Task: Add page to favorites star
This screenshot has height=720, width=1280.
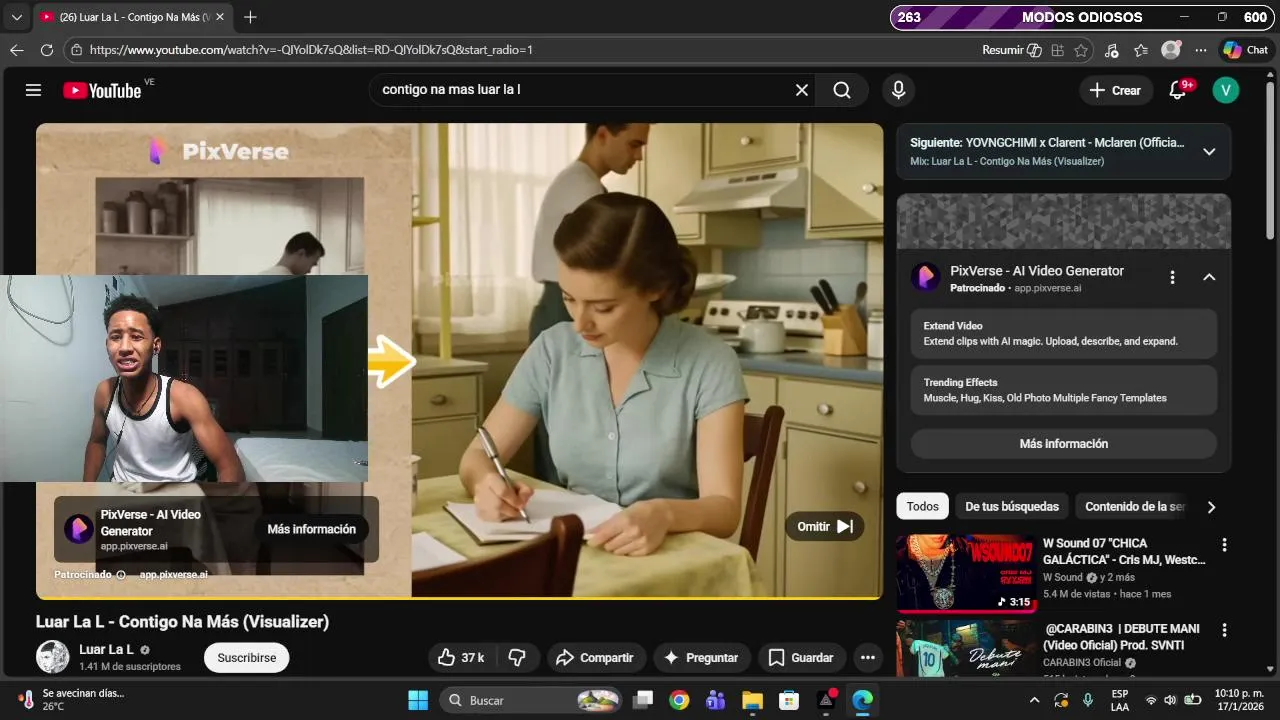Action: coord(1081,50)
